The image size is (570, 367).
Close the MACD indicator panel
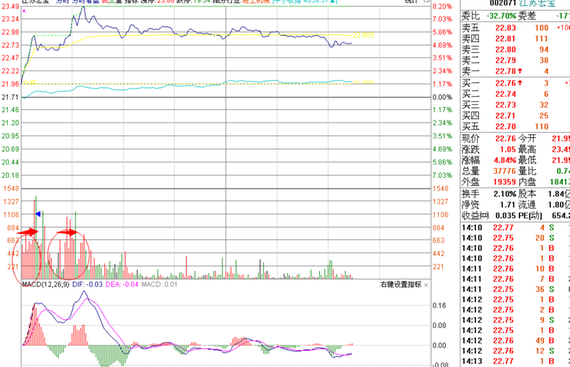coord(426,285)
